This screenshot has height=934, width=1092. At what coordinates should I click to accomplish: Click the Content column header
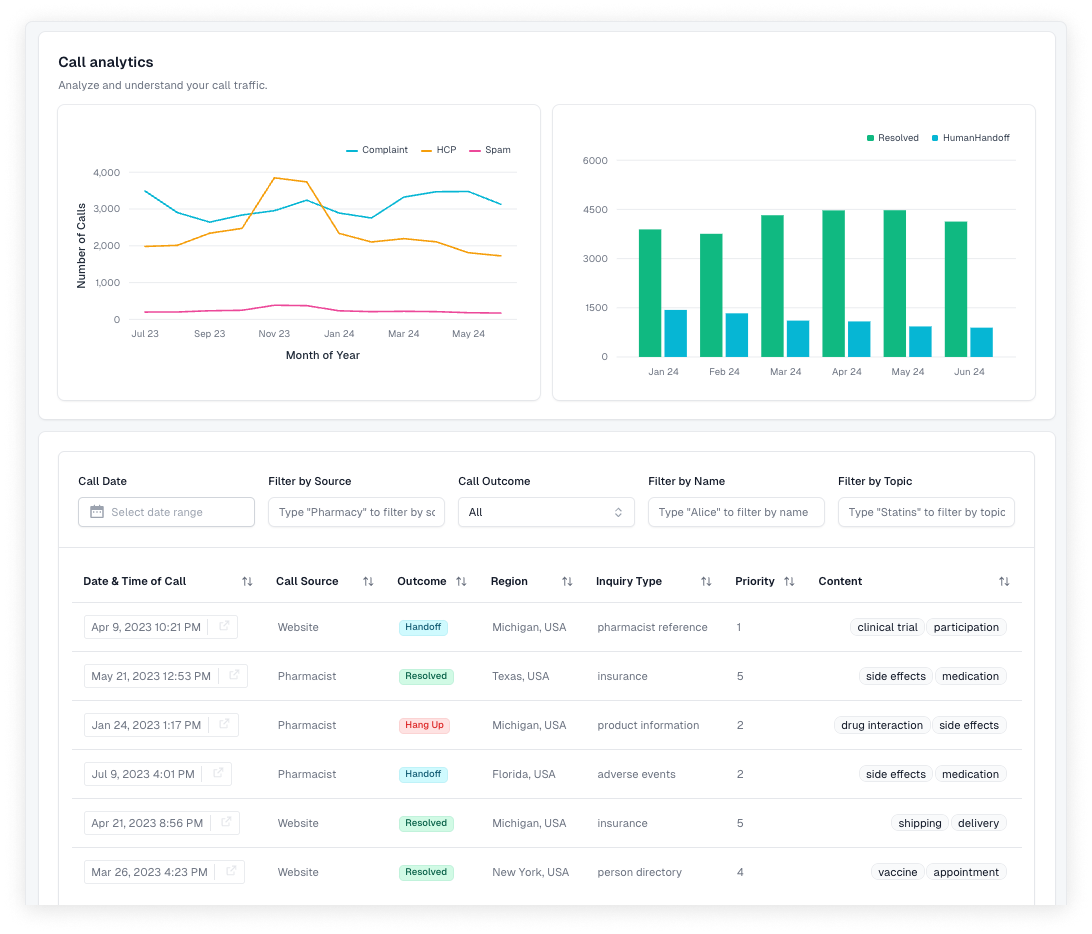pyautogui.click(x=840, y=582)
